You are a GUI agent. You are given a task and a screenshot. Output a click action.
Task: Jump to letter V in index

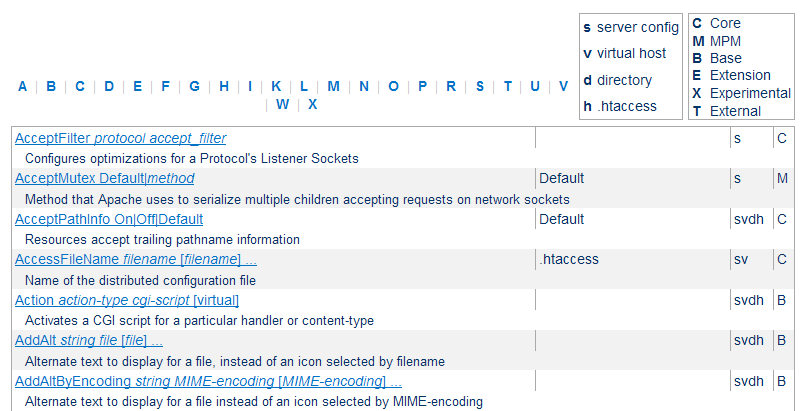click(563, 86)
